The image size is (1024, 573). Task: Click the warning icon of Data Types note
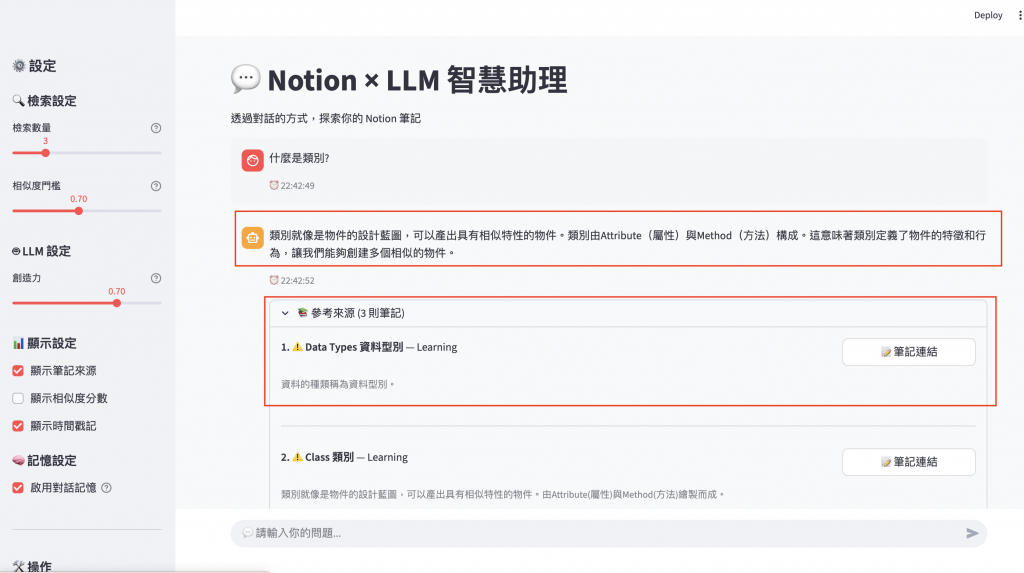[x=297, y=347]
